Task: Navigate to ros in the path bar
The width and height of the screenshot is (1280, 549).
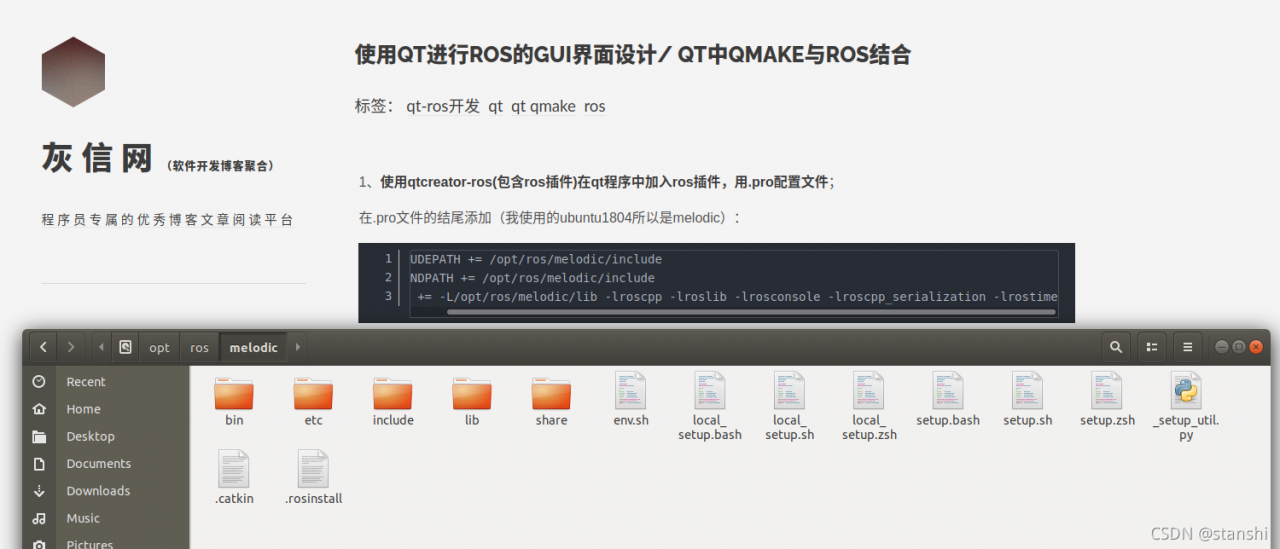Action: pos(200,348)
